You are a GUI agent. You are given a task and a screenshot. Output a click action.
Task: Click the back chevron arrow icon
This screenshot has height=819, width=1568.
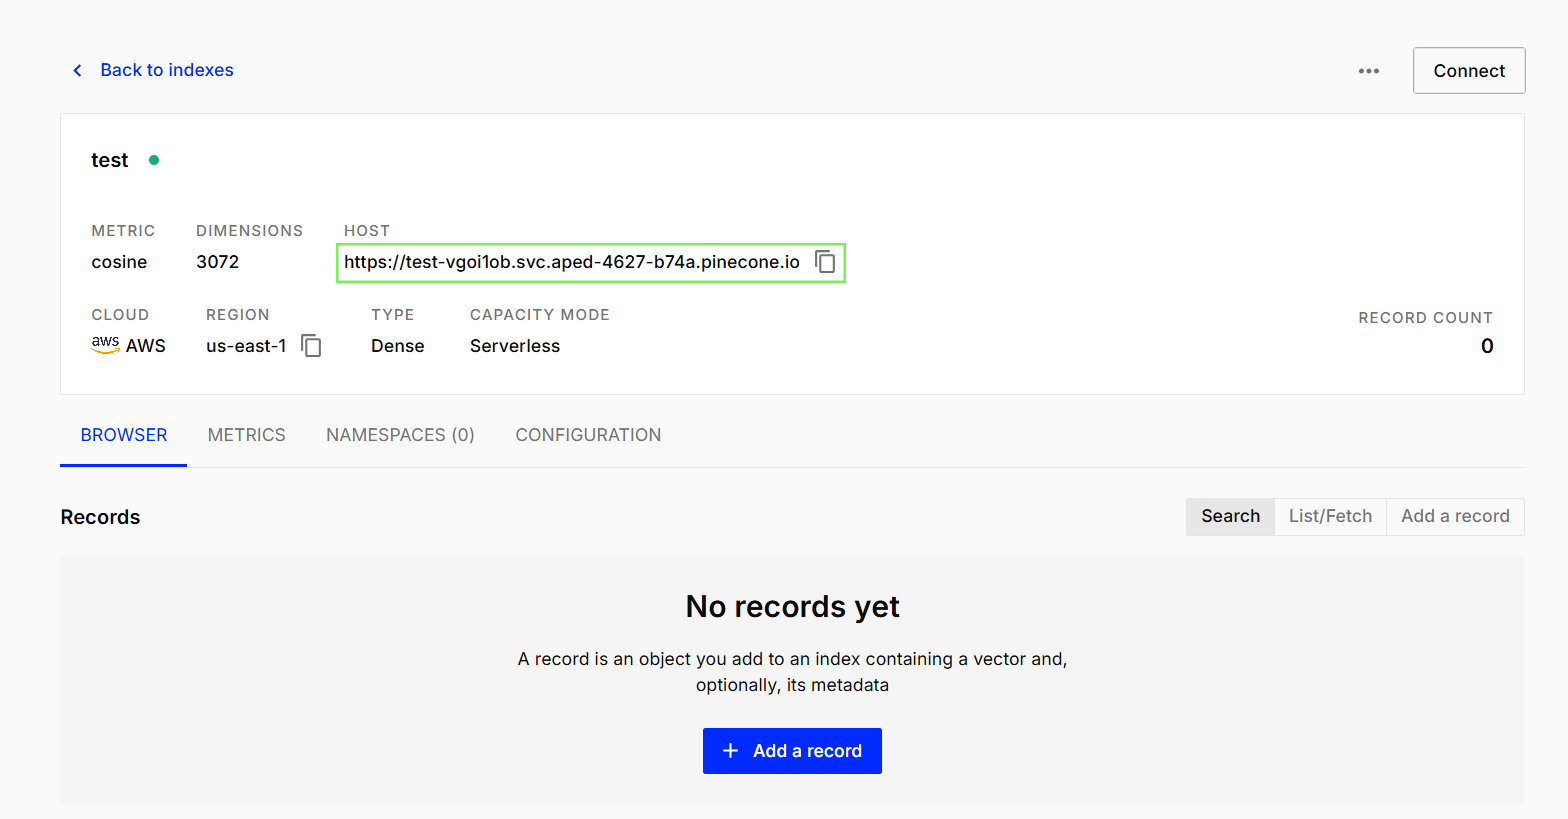(x=77, y=70)
